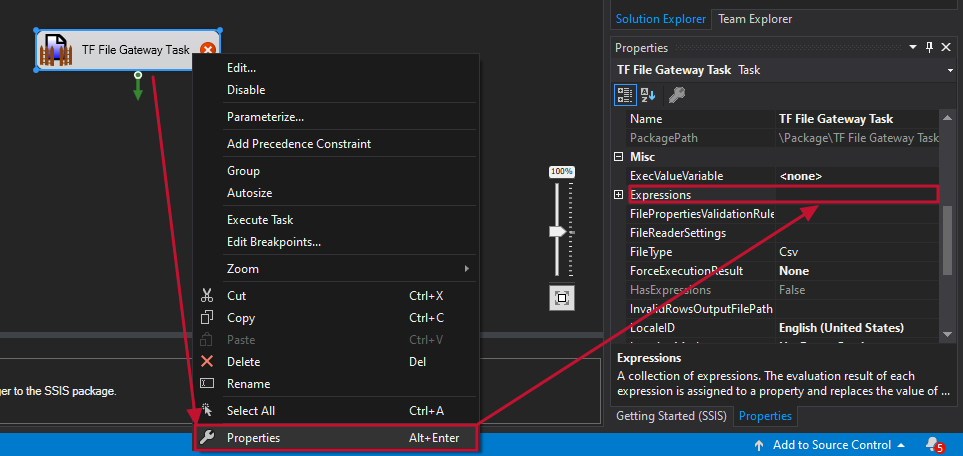Select the FilePropertiesValidationRule property row

coord(782,214)
